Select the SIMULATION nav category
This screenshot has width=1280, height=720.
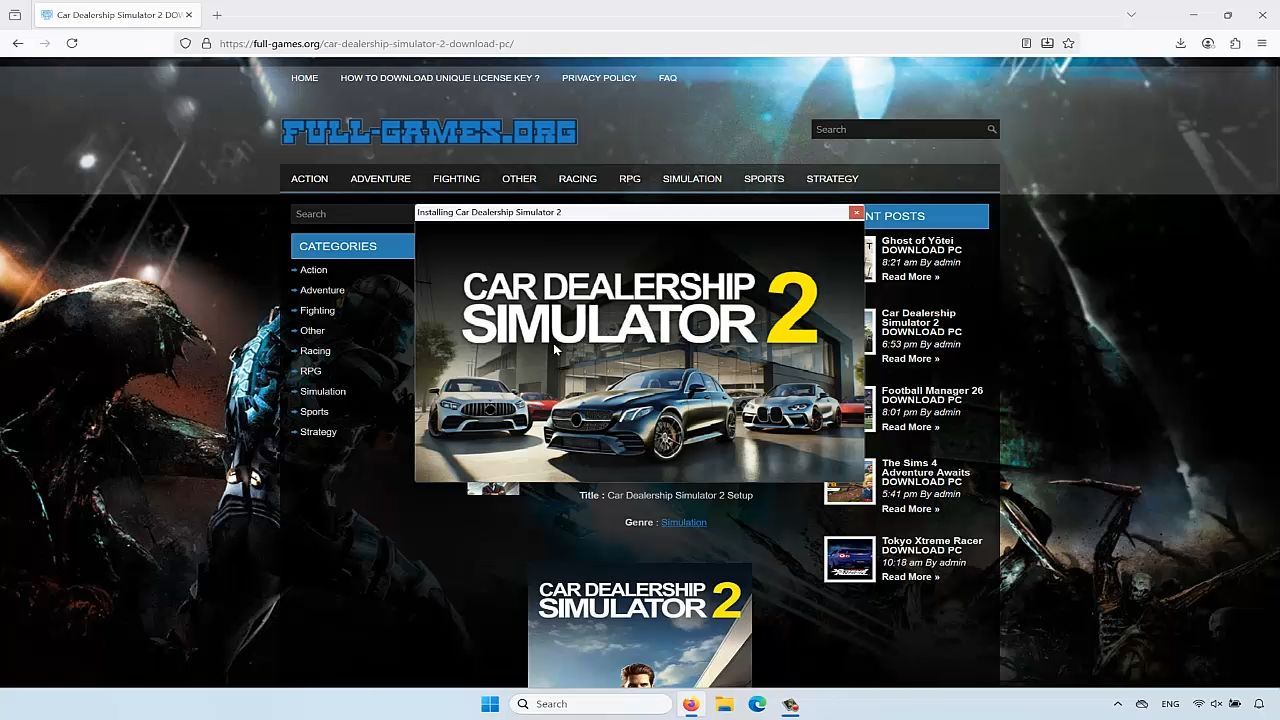[692, 179]
